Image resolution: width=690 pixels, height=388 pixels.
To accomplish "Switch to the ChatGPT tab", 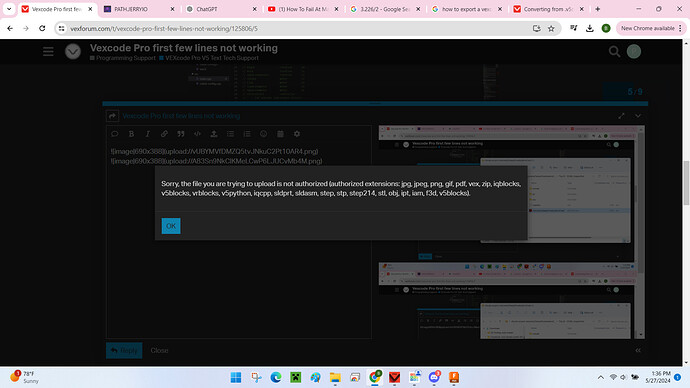I will coord(221,9).
